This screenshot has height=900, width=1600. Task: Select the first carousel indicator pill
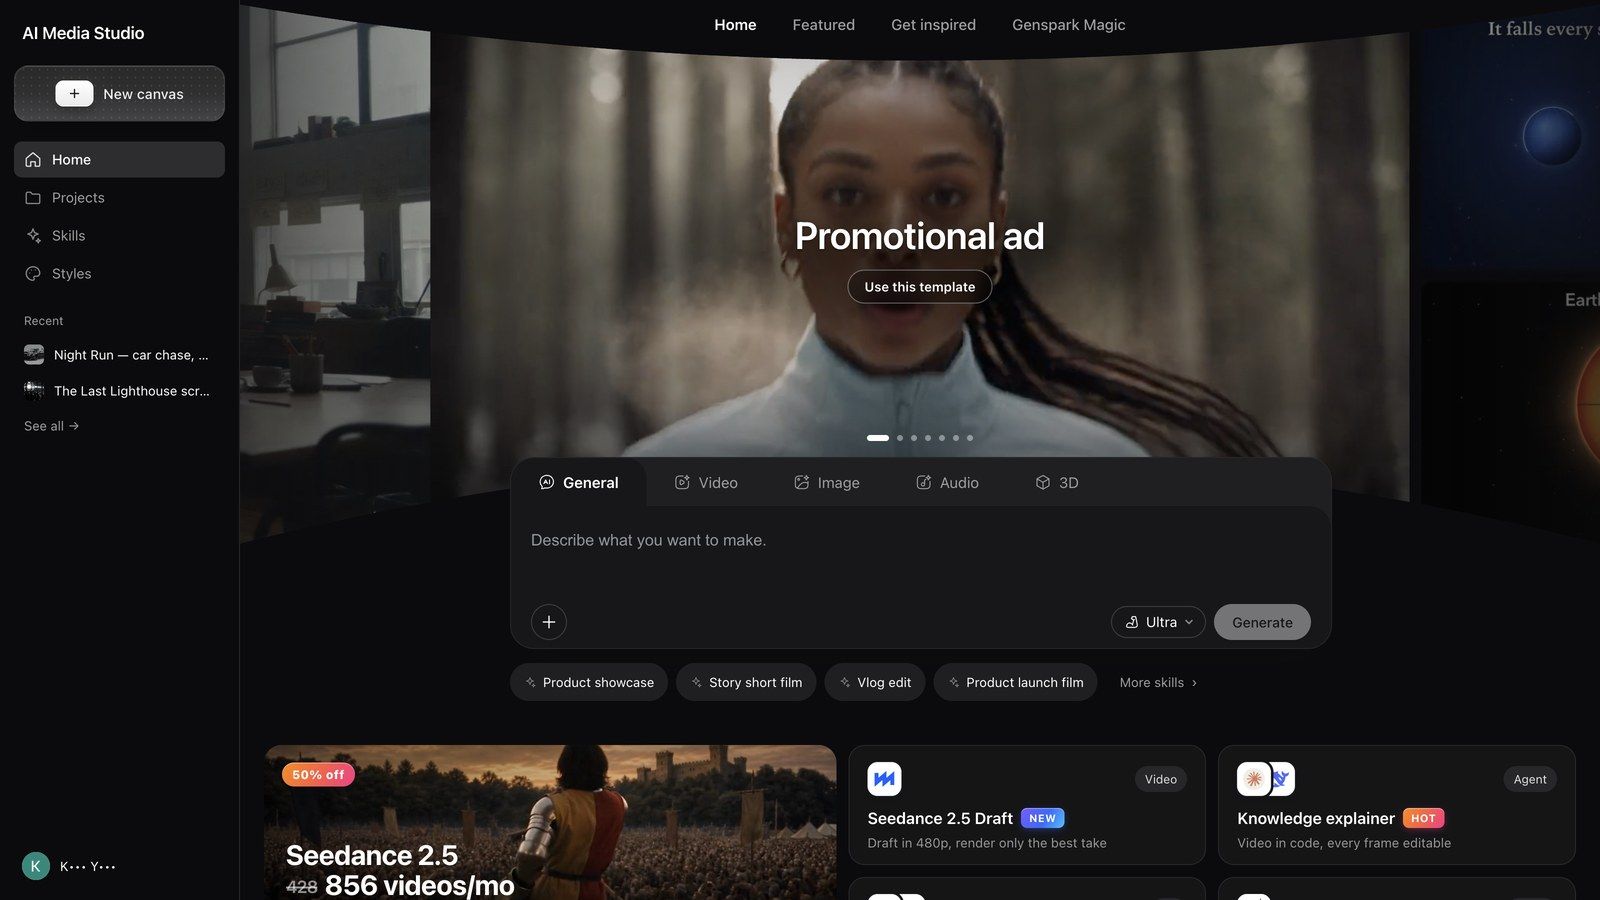(x=878, y=438)
